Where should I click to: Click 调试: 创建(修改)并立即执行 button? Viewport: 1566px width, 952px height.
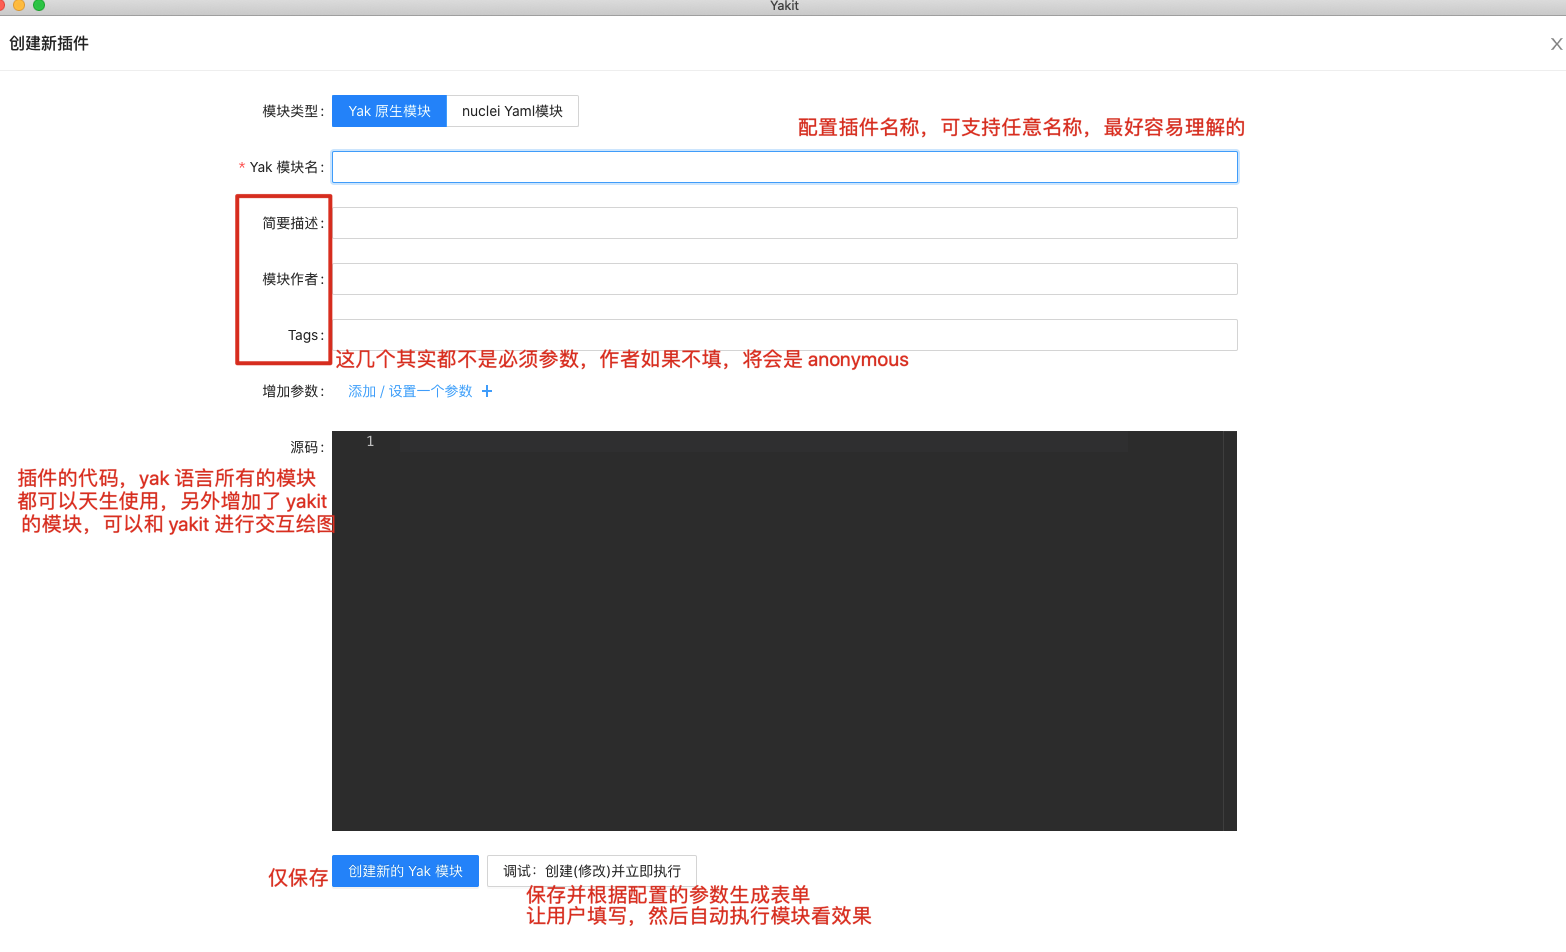coord(591,871)
